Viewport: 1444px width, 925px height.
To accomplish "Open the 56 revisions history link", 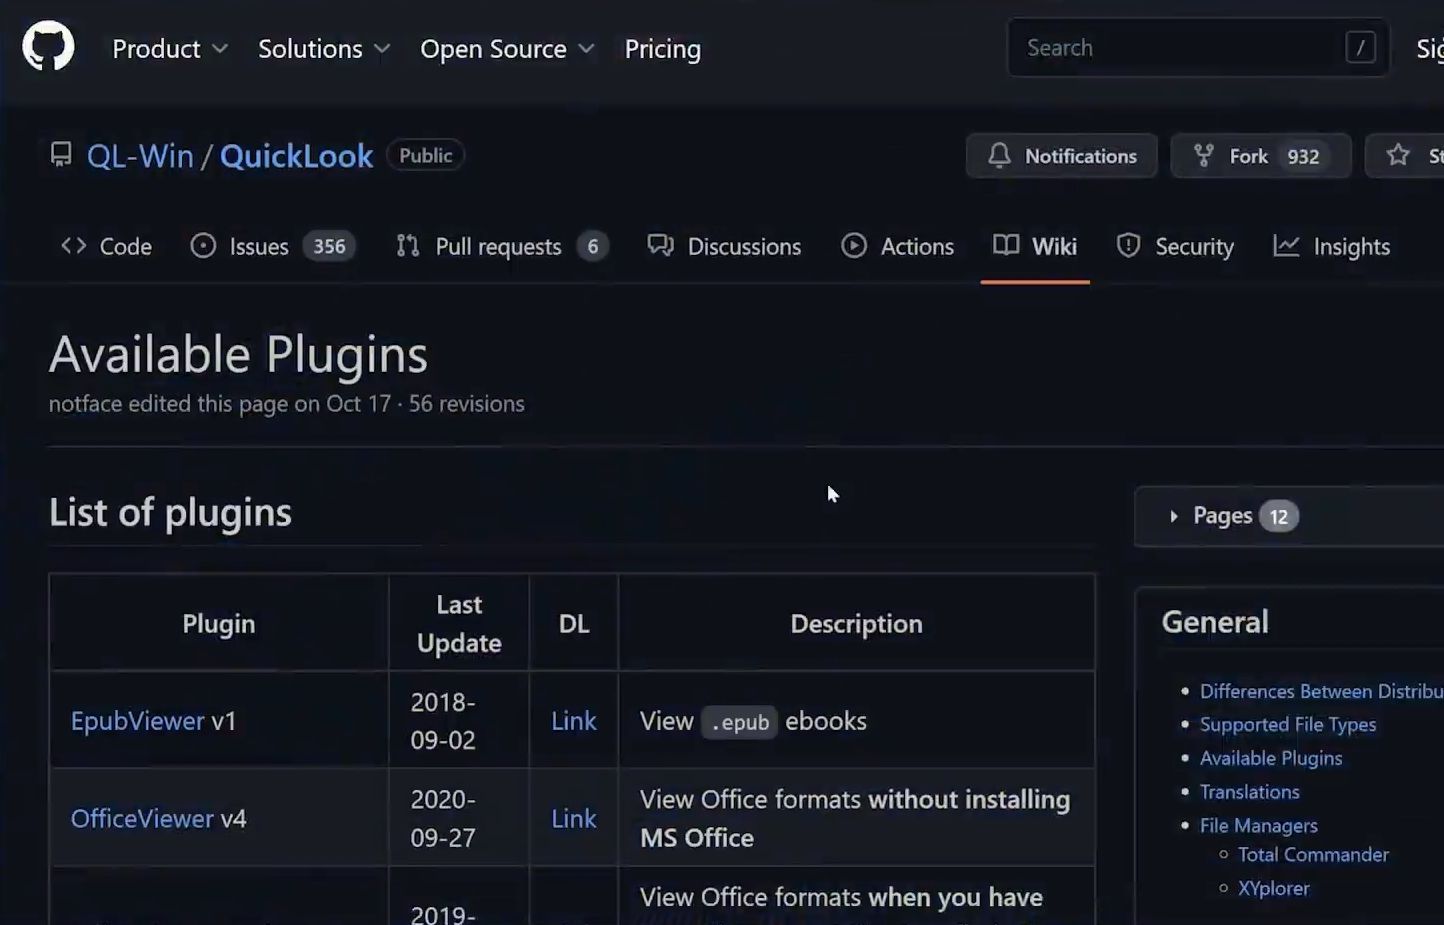I will (x=466, y=403).
